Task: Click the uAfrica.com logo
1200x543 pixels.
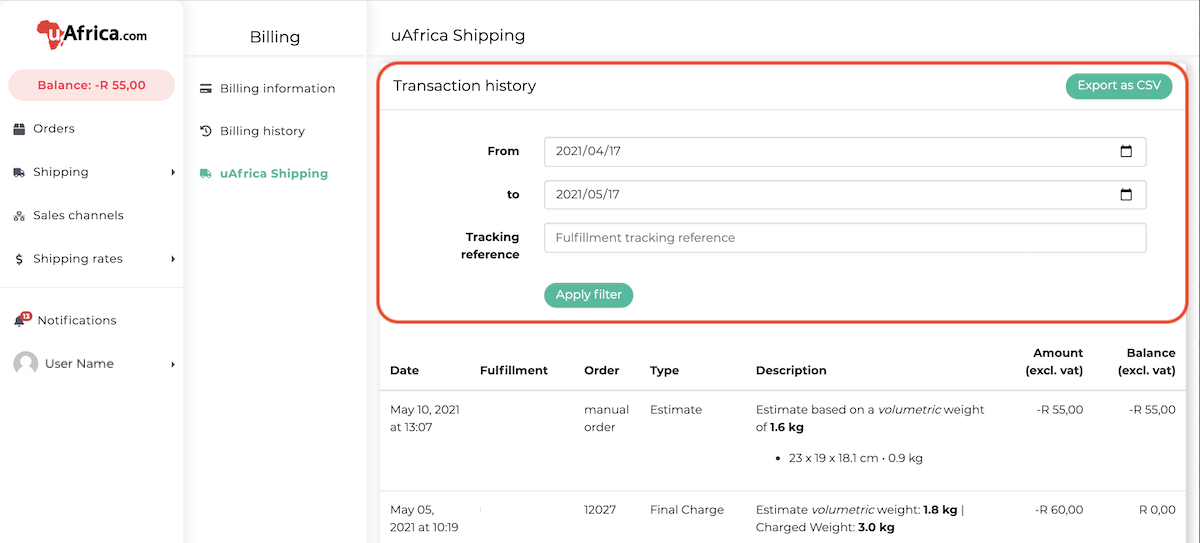Action: (91, 35)
